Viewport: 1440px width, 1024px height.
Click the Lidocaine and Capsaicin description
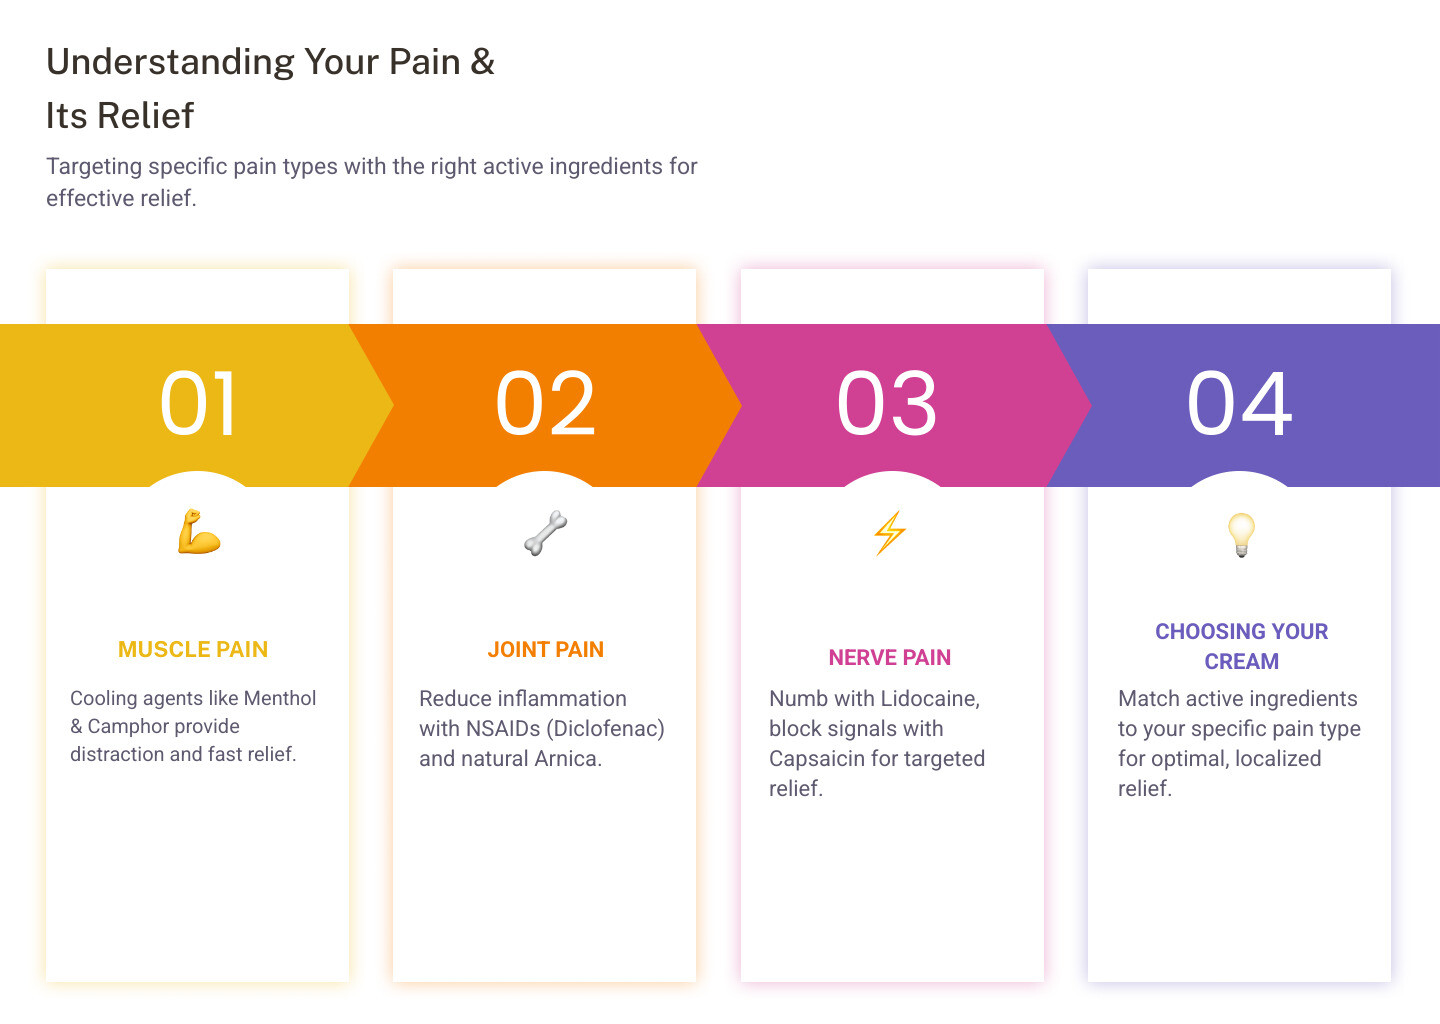coord(876,743)
